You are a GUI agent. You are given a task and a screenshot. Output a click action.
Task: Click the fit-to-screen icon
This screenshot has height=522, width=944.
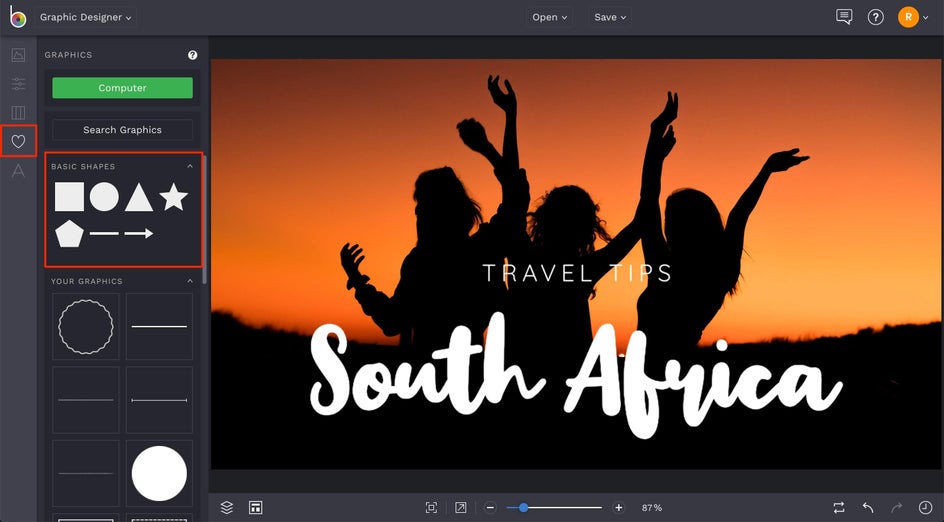(431, 508)
